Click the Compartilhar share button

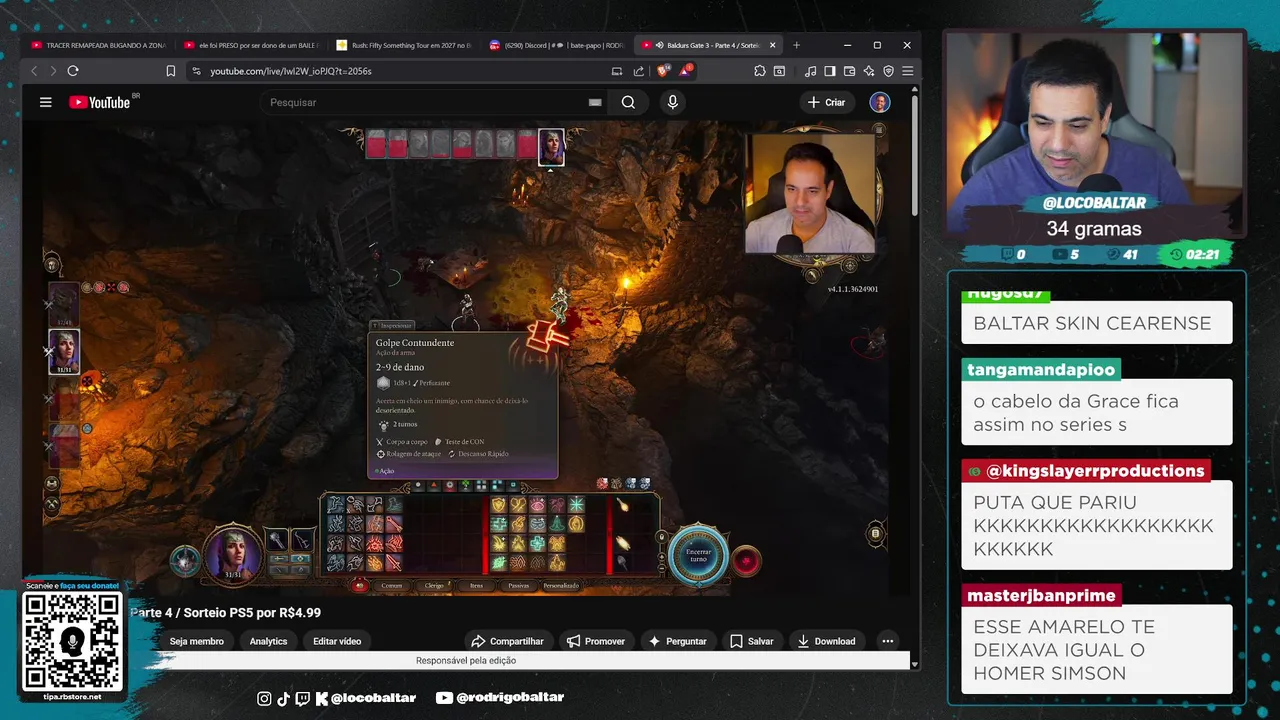507,641
